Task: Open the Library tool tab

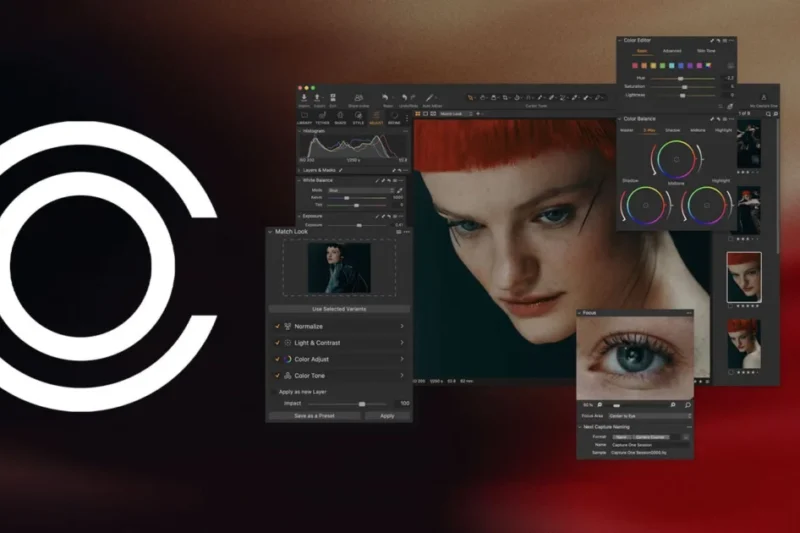Action: coord(304,117)
